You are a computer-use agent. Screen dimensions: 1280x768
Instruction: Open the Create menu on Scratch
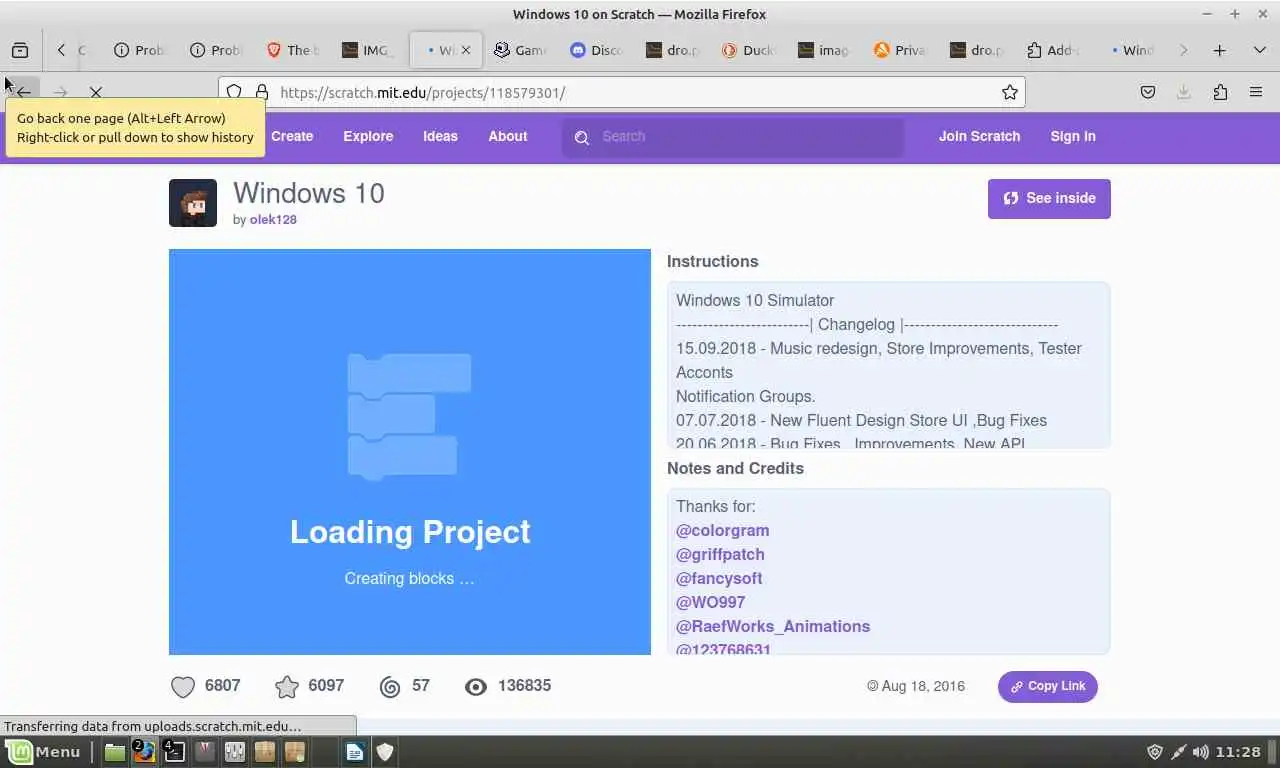coord(292,136)
